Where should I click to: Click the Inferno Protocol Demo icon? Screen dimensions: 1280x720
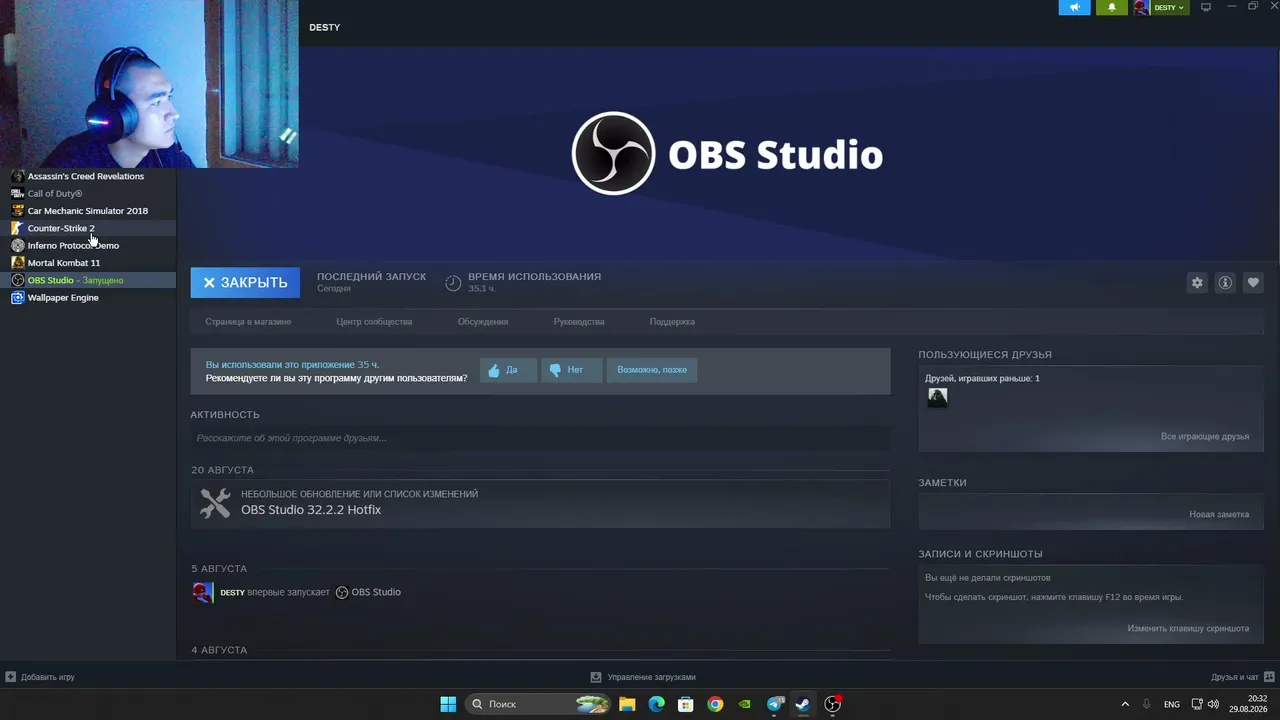(x=18, y=246)
